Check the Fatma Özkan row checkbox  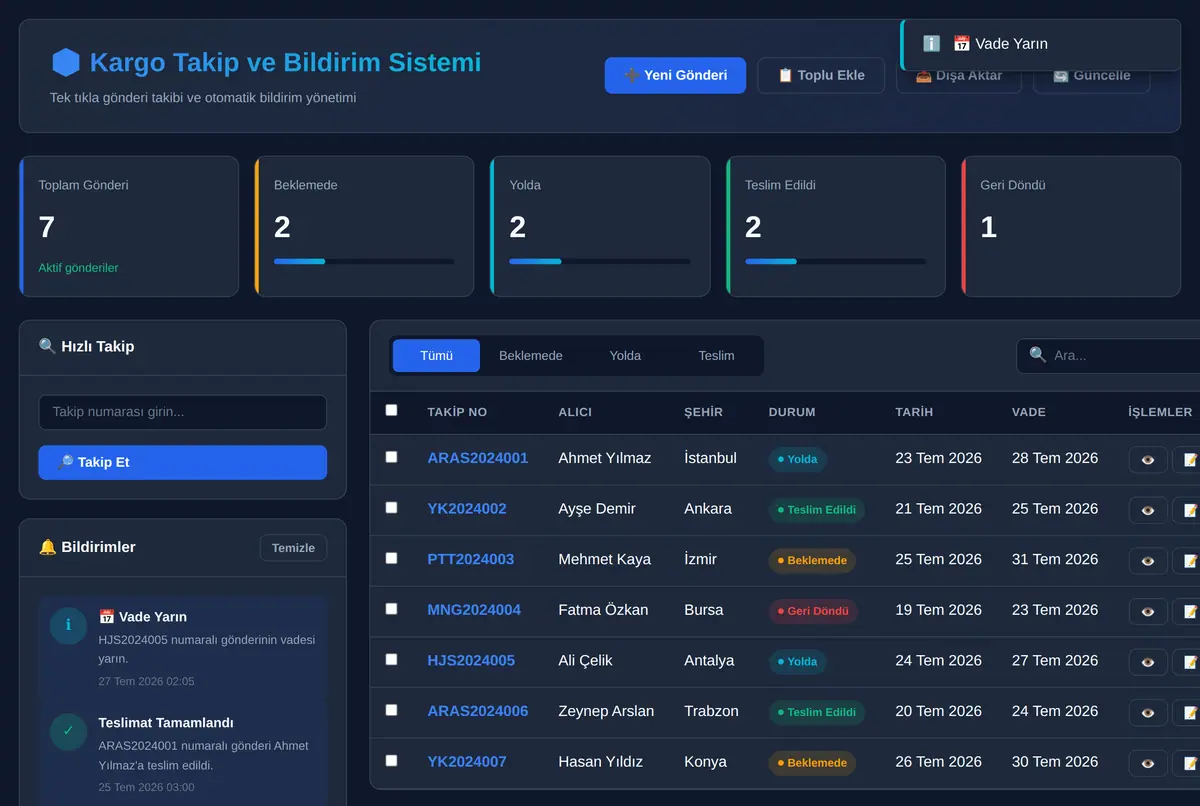pos(391,608)
